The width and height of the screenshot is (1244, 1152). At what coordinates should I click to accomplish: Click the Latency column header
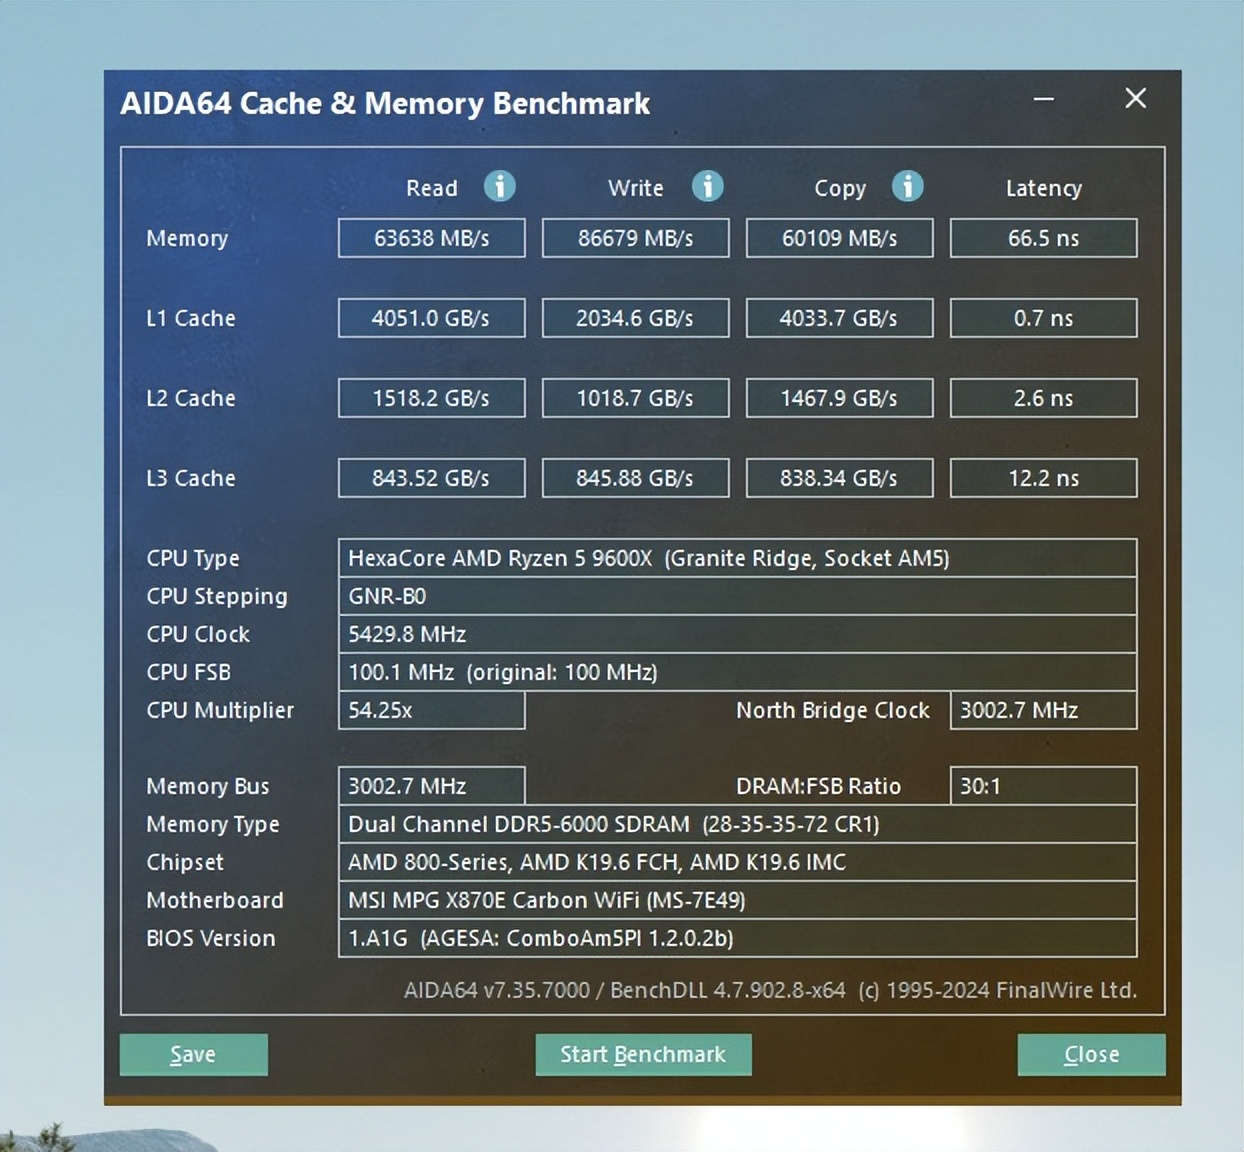[1043, 188]
